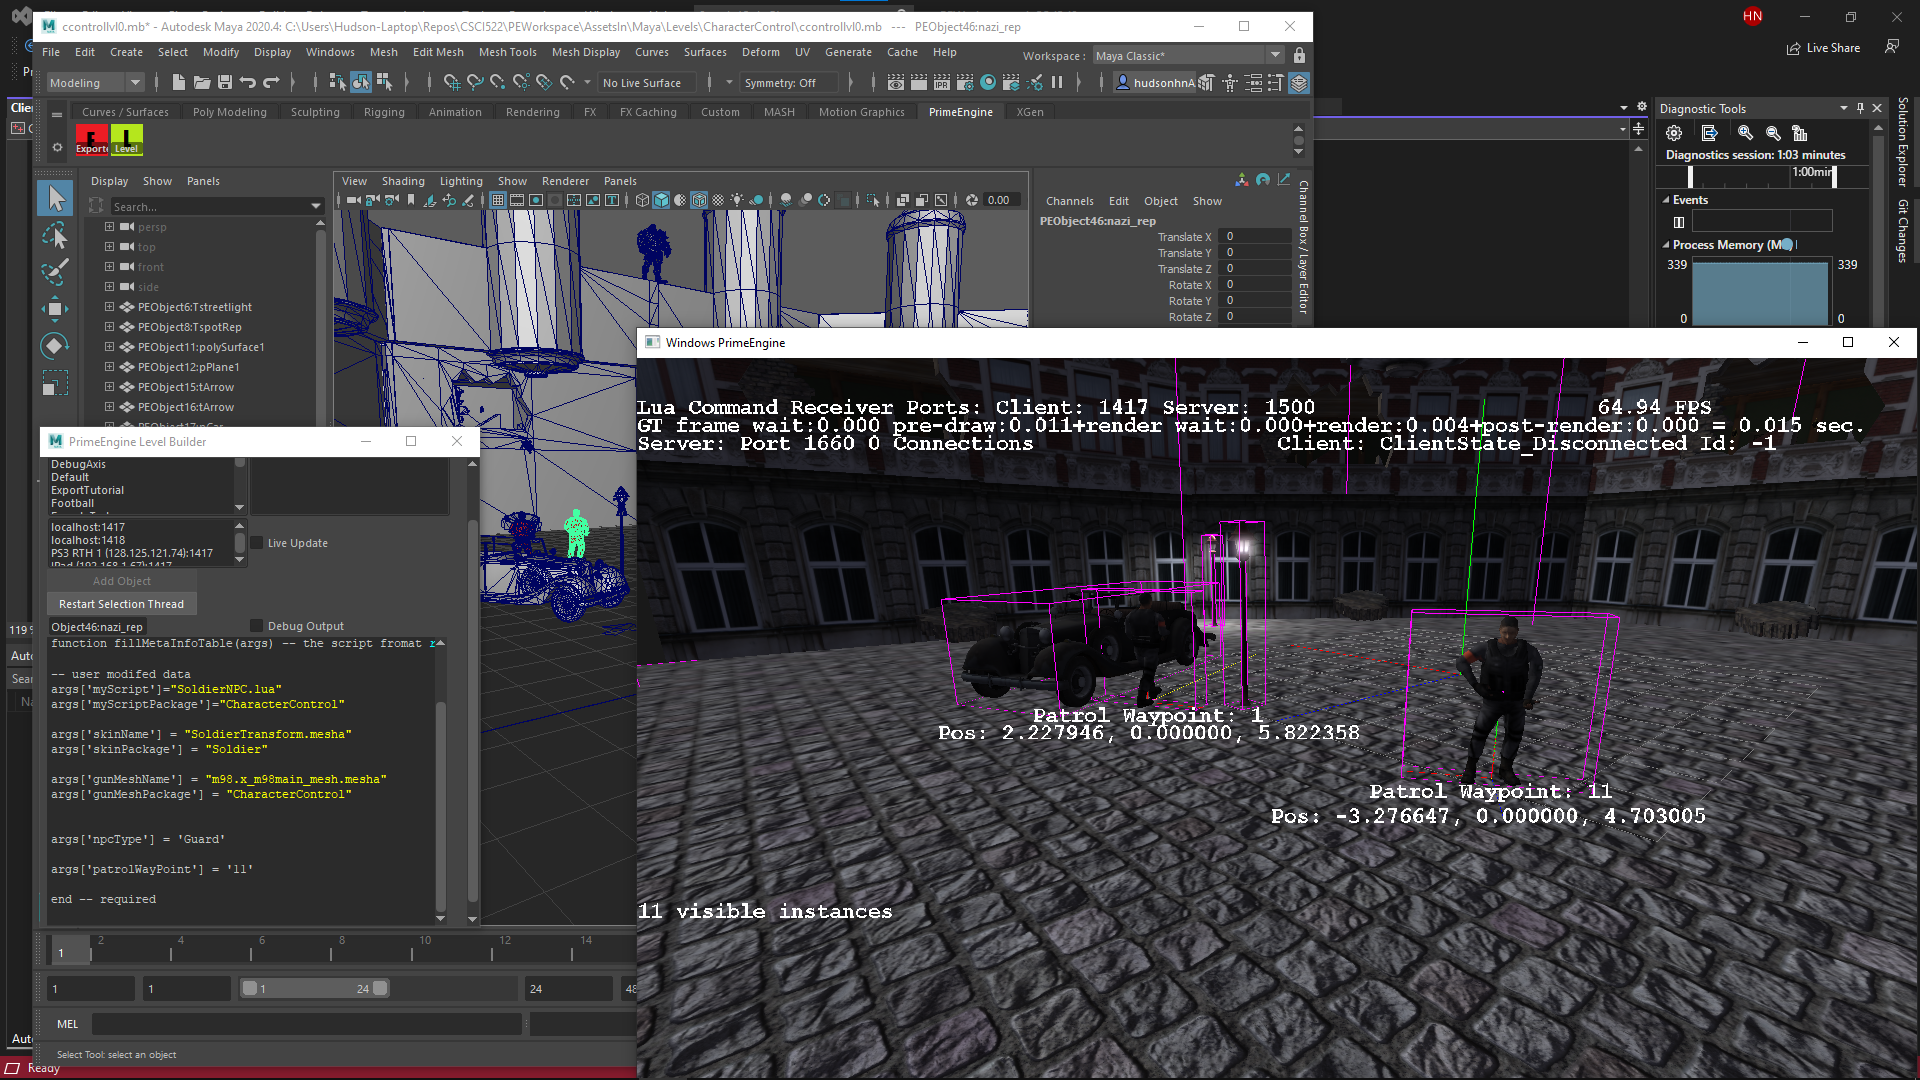
Task: Open the Mesh Tools menu
Action: point(507,52)
